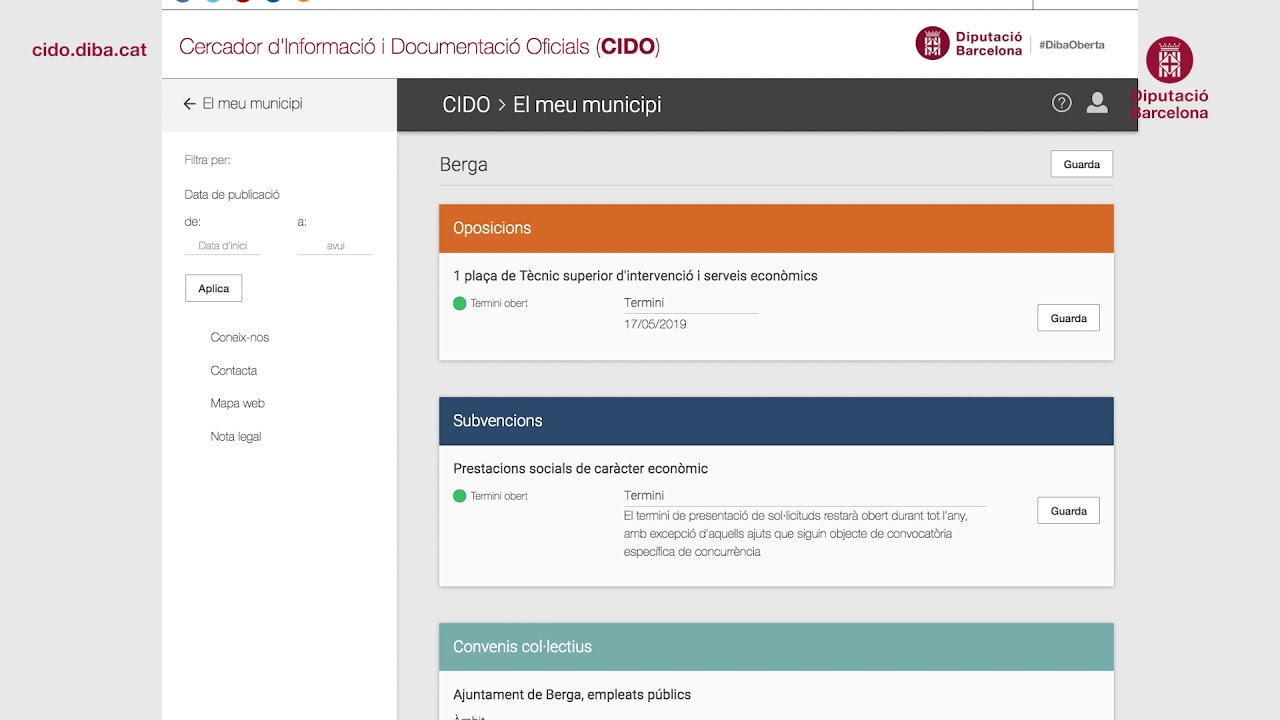Click the Termini obert status under Oposicions
Viewport: 1280px width, 720px height.
coord(491,303)
